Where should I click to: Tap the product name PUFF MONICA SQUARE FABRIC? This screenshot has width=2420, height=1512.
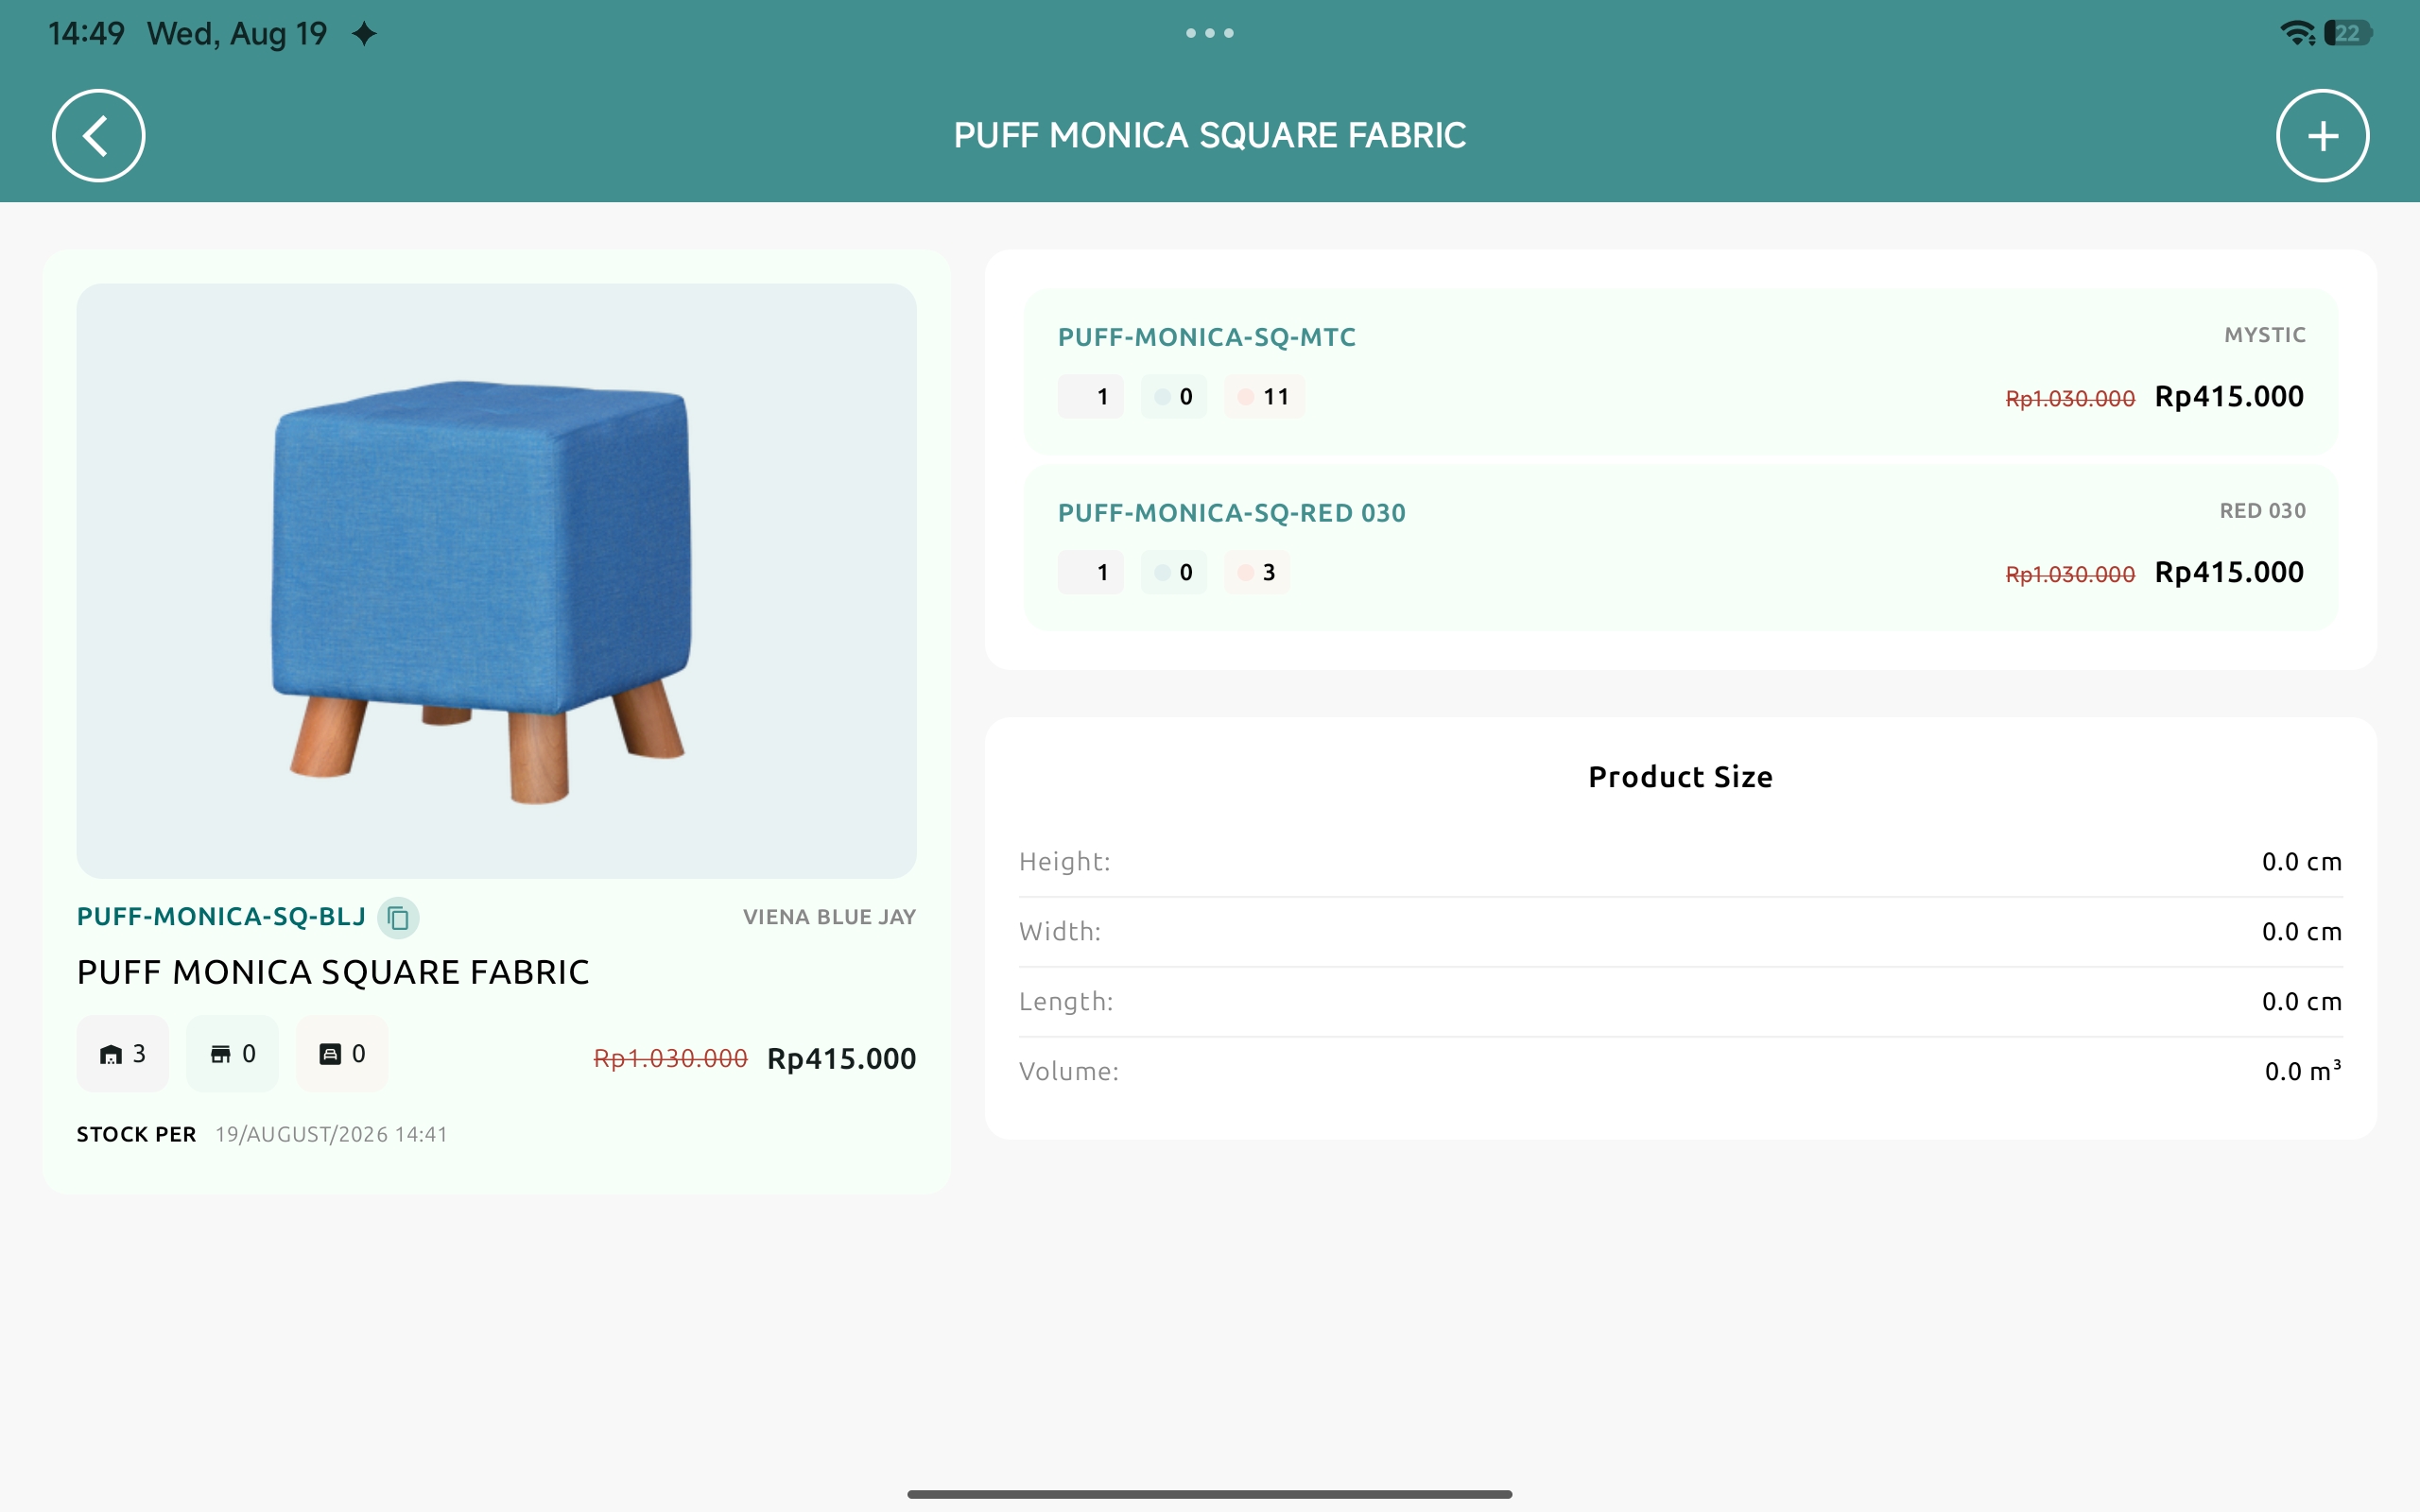click(333, 972)
